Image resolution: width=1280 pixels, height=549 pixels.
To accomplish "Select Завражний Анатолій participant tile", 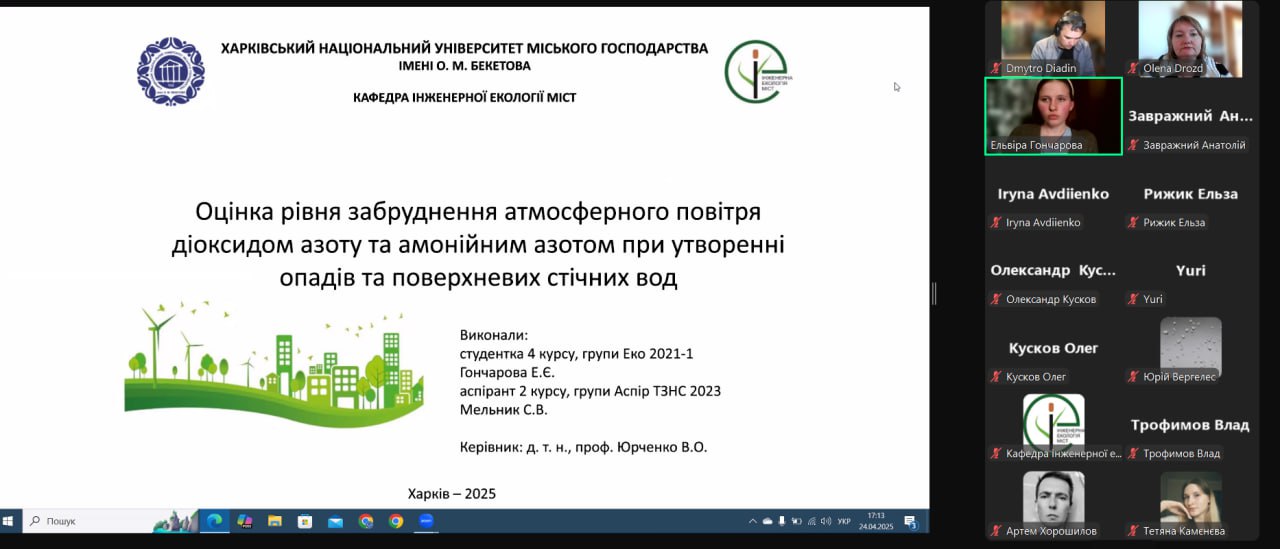I will point(1190,115).
